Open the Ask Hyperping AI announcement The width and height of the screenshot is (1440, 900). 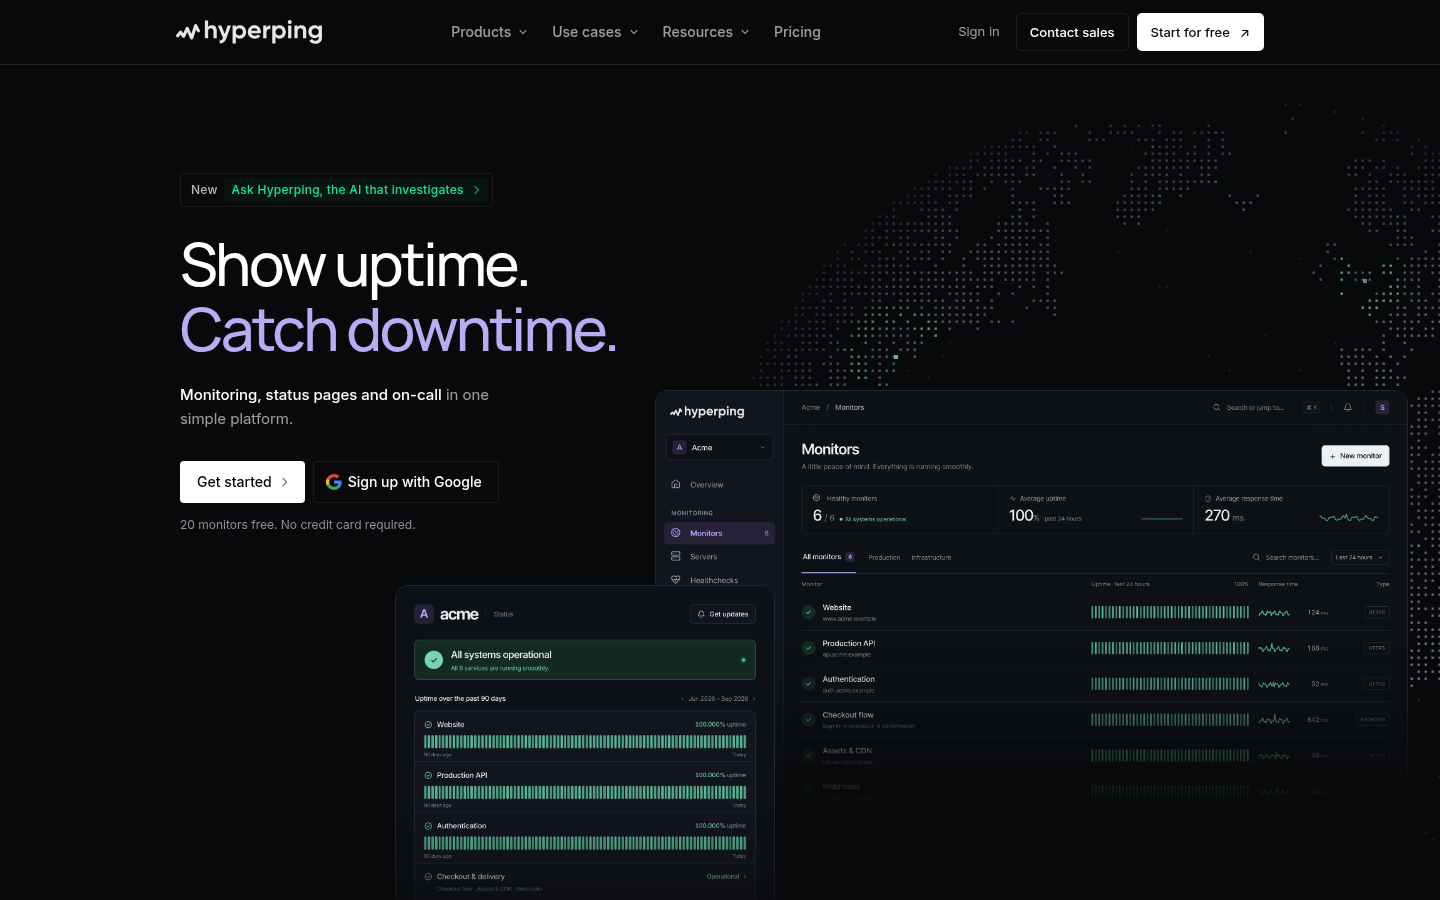click(x=336, y=190)
